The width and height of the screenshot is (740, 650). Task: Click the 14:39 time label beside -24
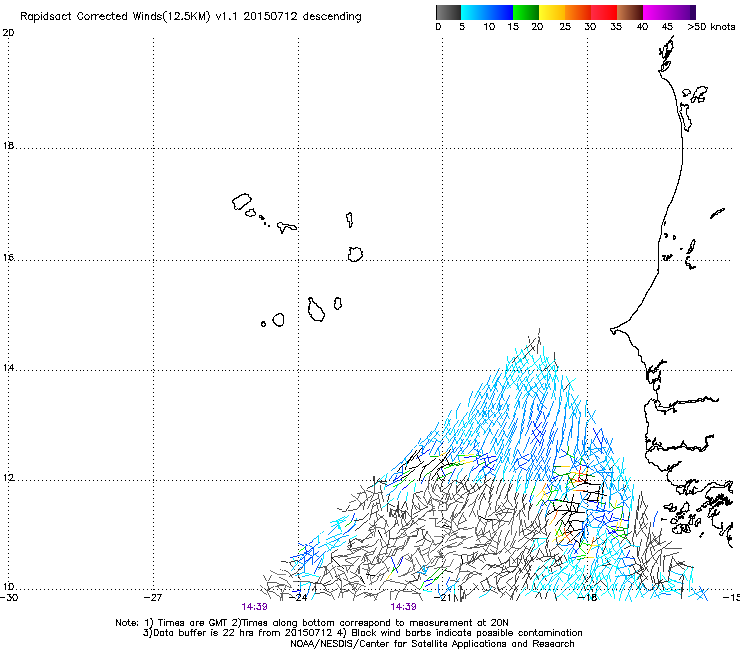pos(254,607)
